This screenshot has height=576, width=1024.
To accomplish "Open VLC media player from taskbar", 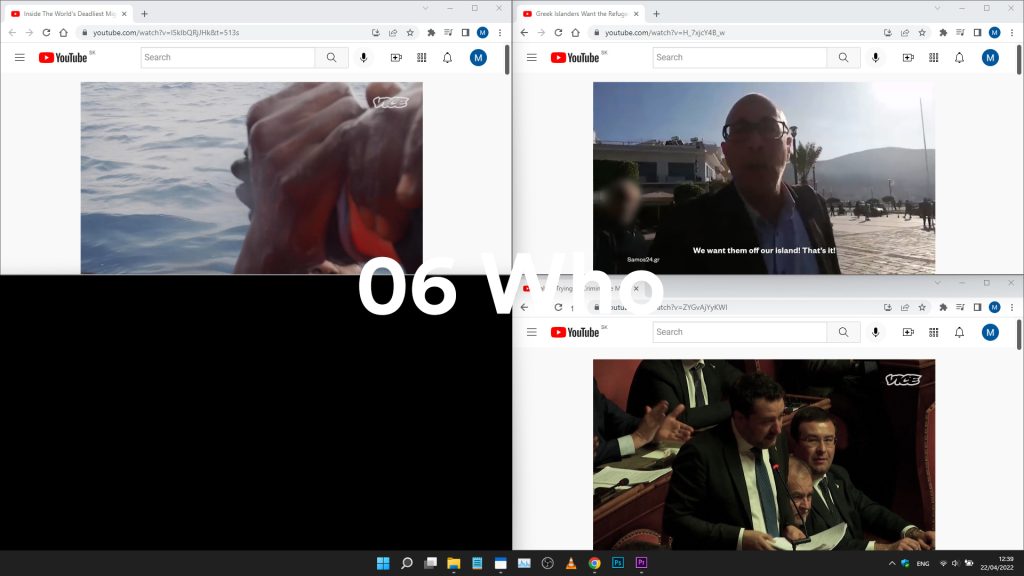I will [x=571, y=563].
